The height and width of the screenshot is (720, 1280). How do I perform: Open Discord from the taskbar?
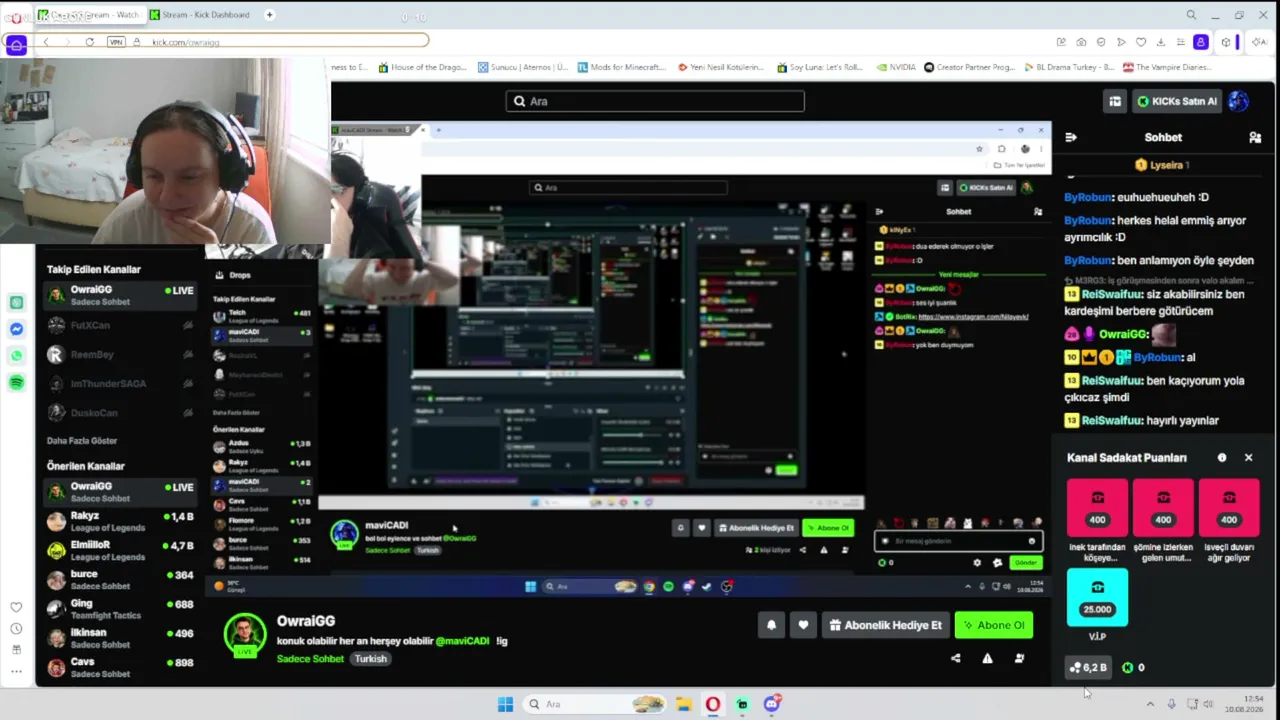771,704
